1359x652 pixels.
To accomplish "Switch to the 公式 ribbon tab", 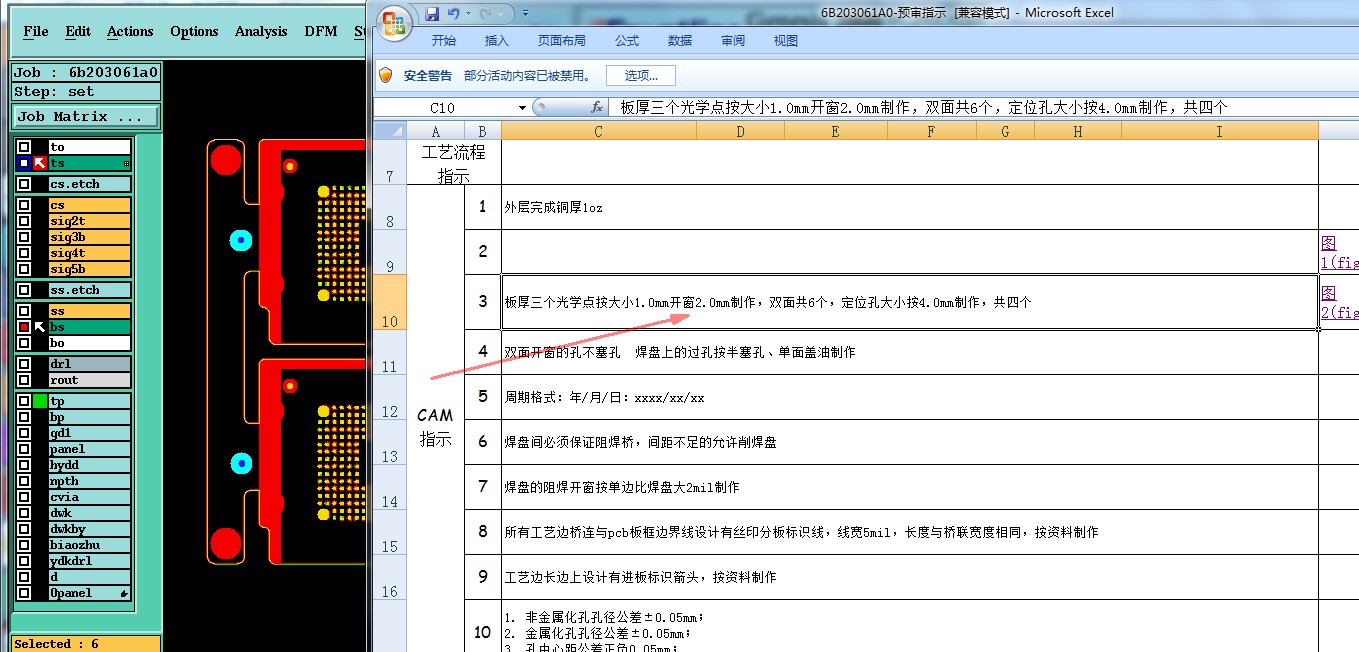I will pos(627,41).
